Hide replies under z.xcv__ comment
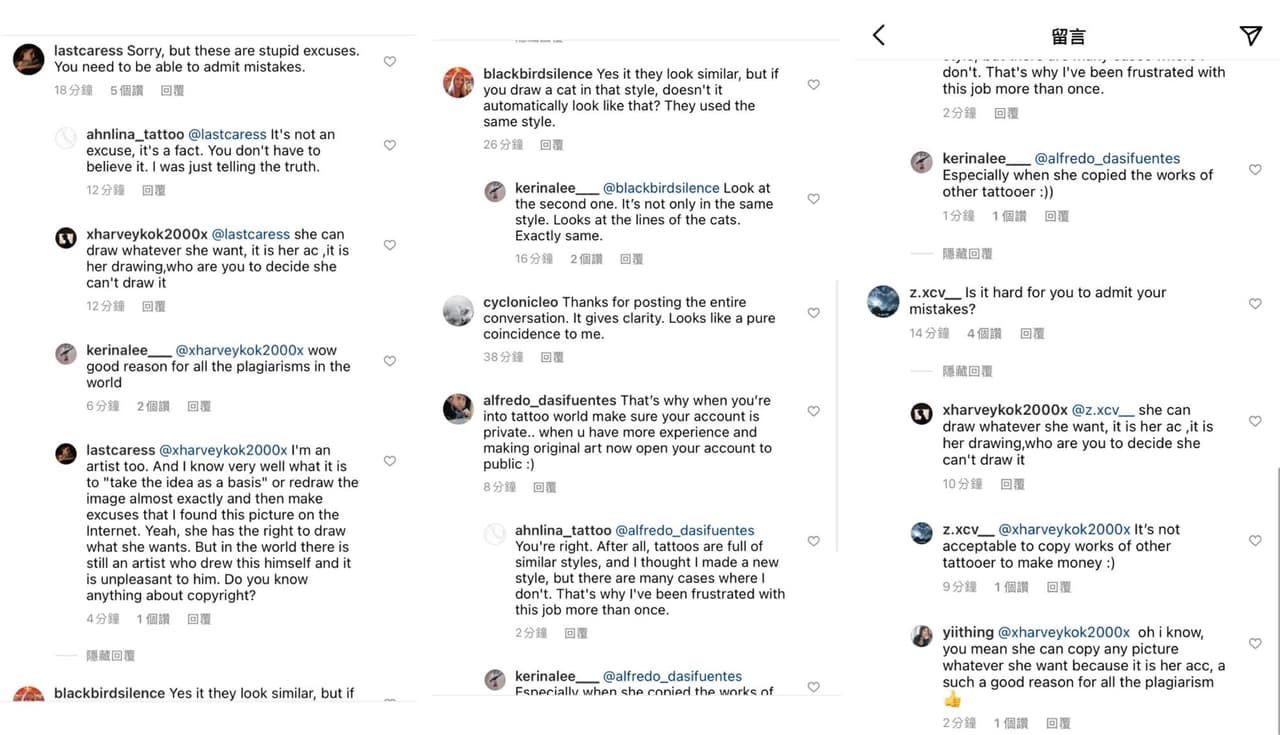 pos(967,371)
